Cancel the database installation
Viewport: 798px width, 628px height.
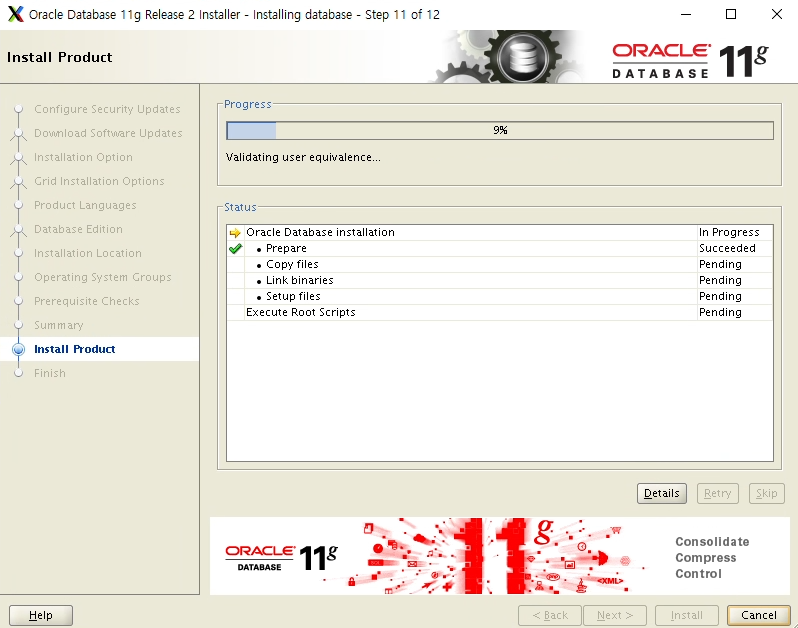tap(759, 615)
